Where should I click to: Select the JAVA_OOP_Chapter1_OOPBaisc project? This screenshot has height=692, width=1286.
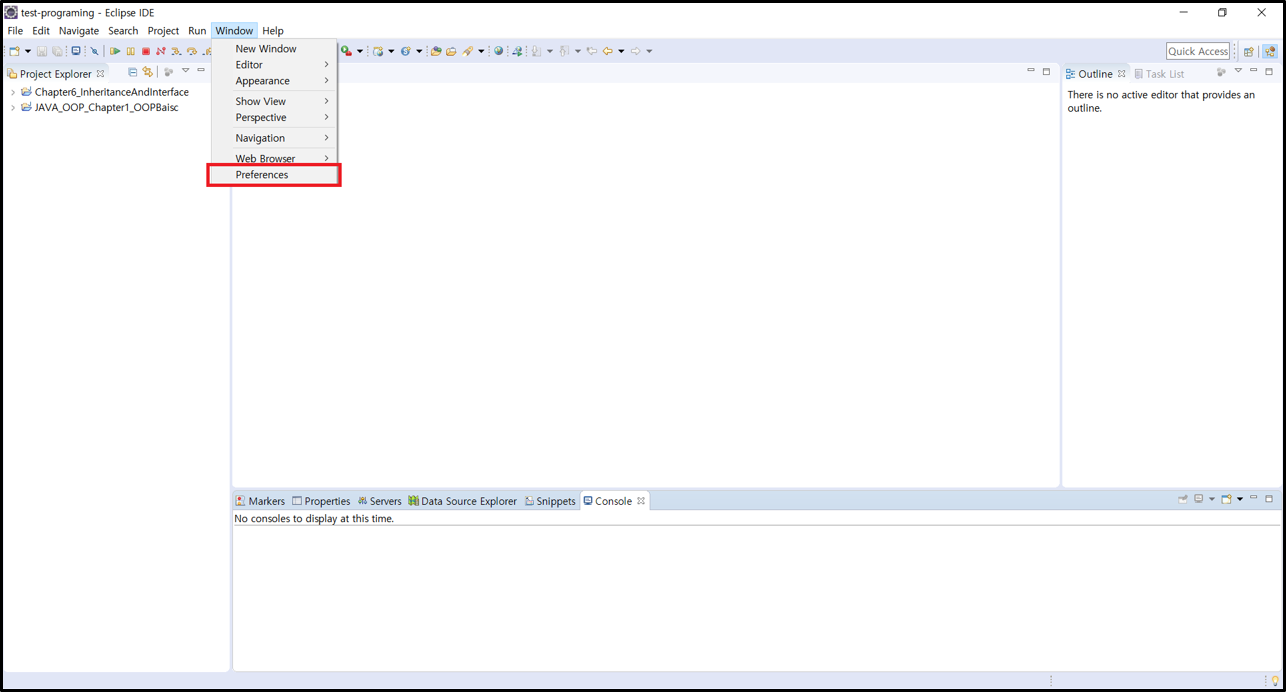tap(107, 107)
